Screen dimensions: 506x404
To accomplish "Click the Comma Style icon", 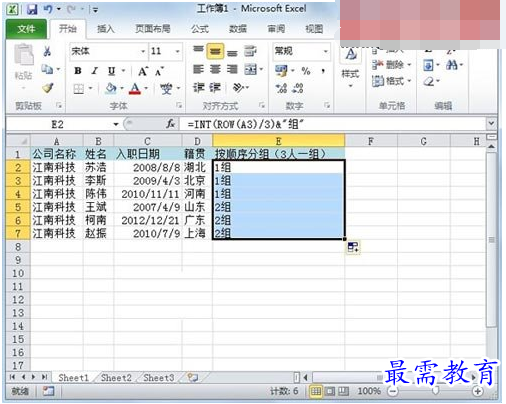I will point(323,71).
